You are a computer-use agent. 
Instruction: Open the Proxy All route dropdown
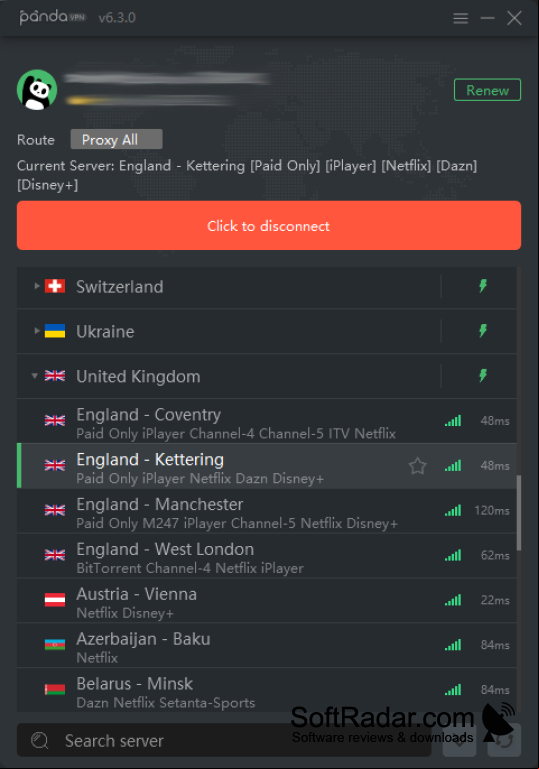[116, 139]
